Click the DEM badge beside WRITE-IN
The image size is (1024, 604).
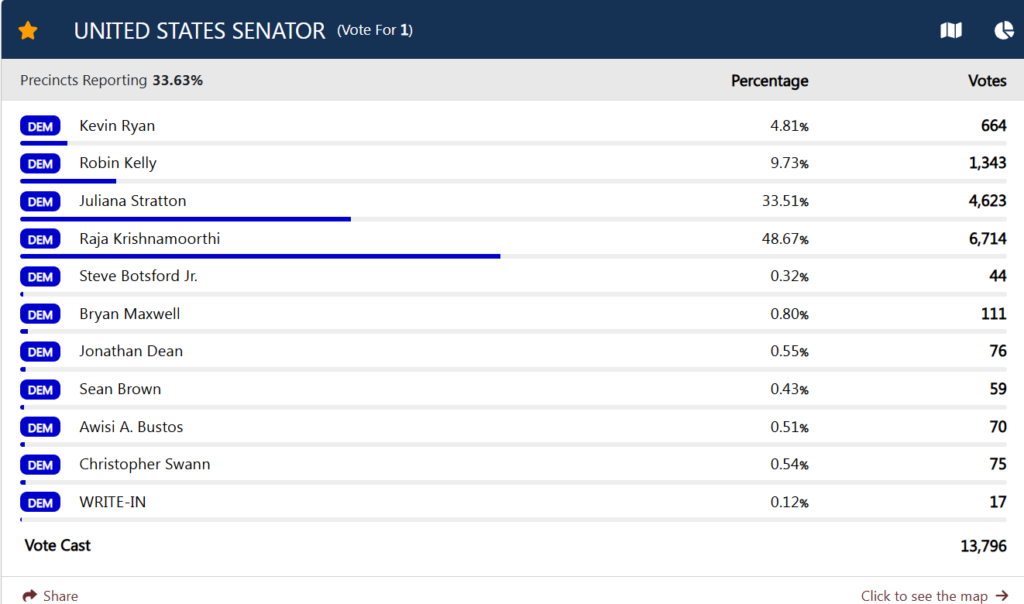(x=41, y=502)
